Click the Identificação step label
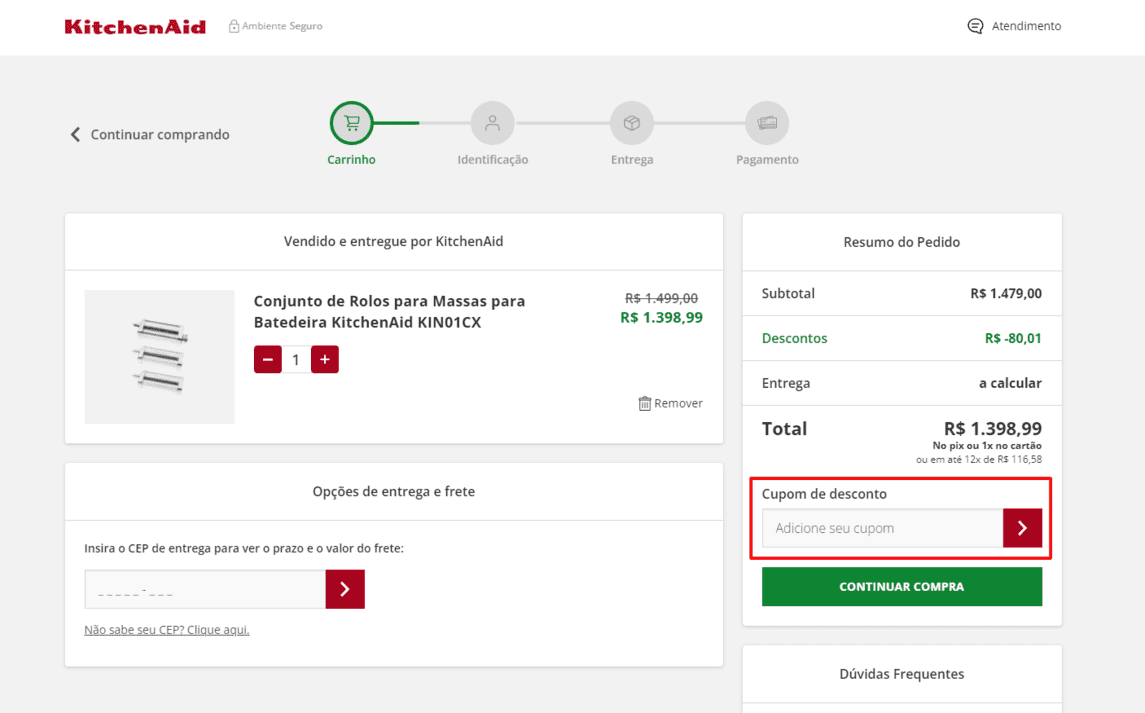Screen dimensions: 1145x713 [493, 159]
